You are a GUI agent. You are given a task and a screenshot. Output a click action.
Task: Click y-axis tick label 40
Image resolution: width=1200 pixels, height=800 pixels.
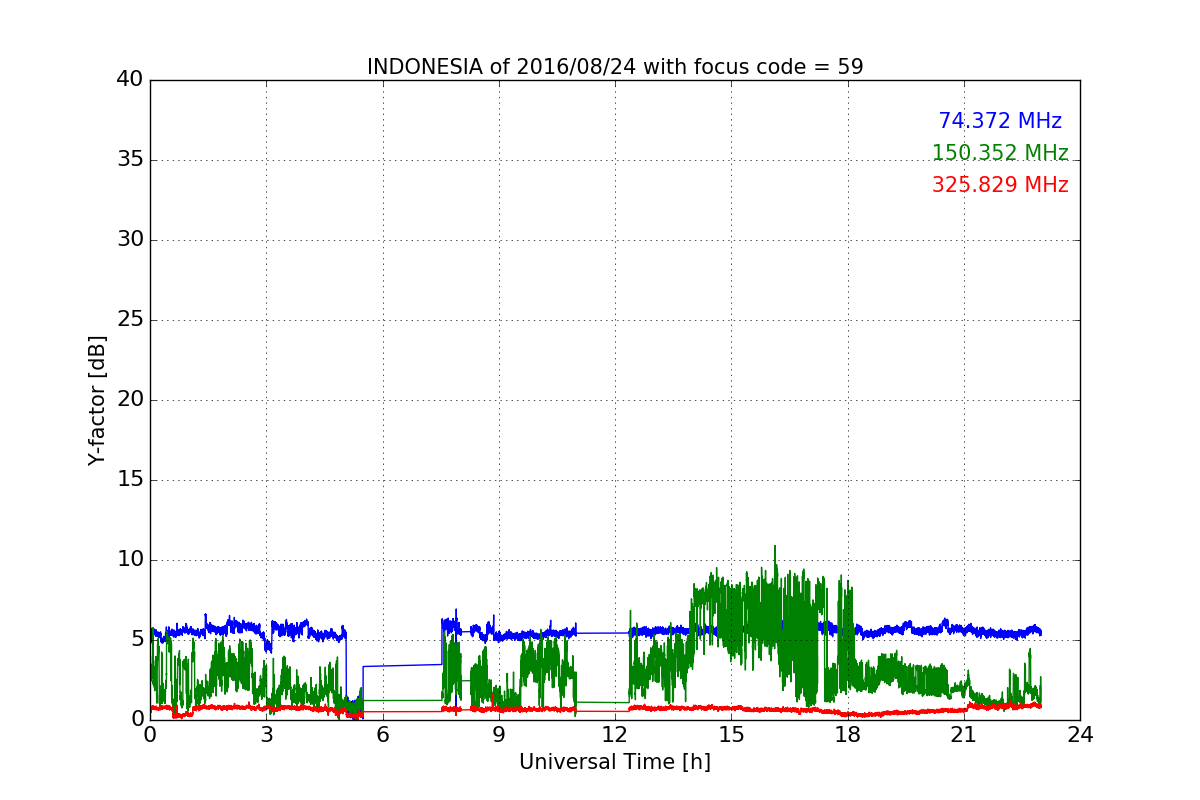(130, 79)
